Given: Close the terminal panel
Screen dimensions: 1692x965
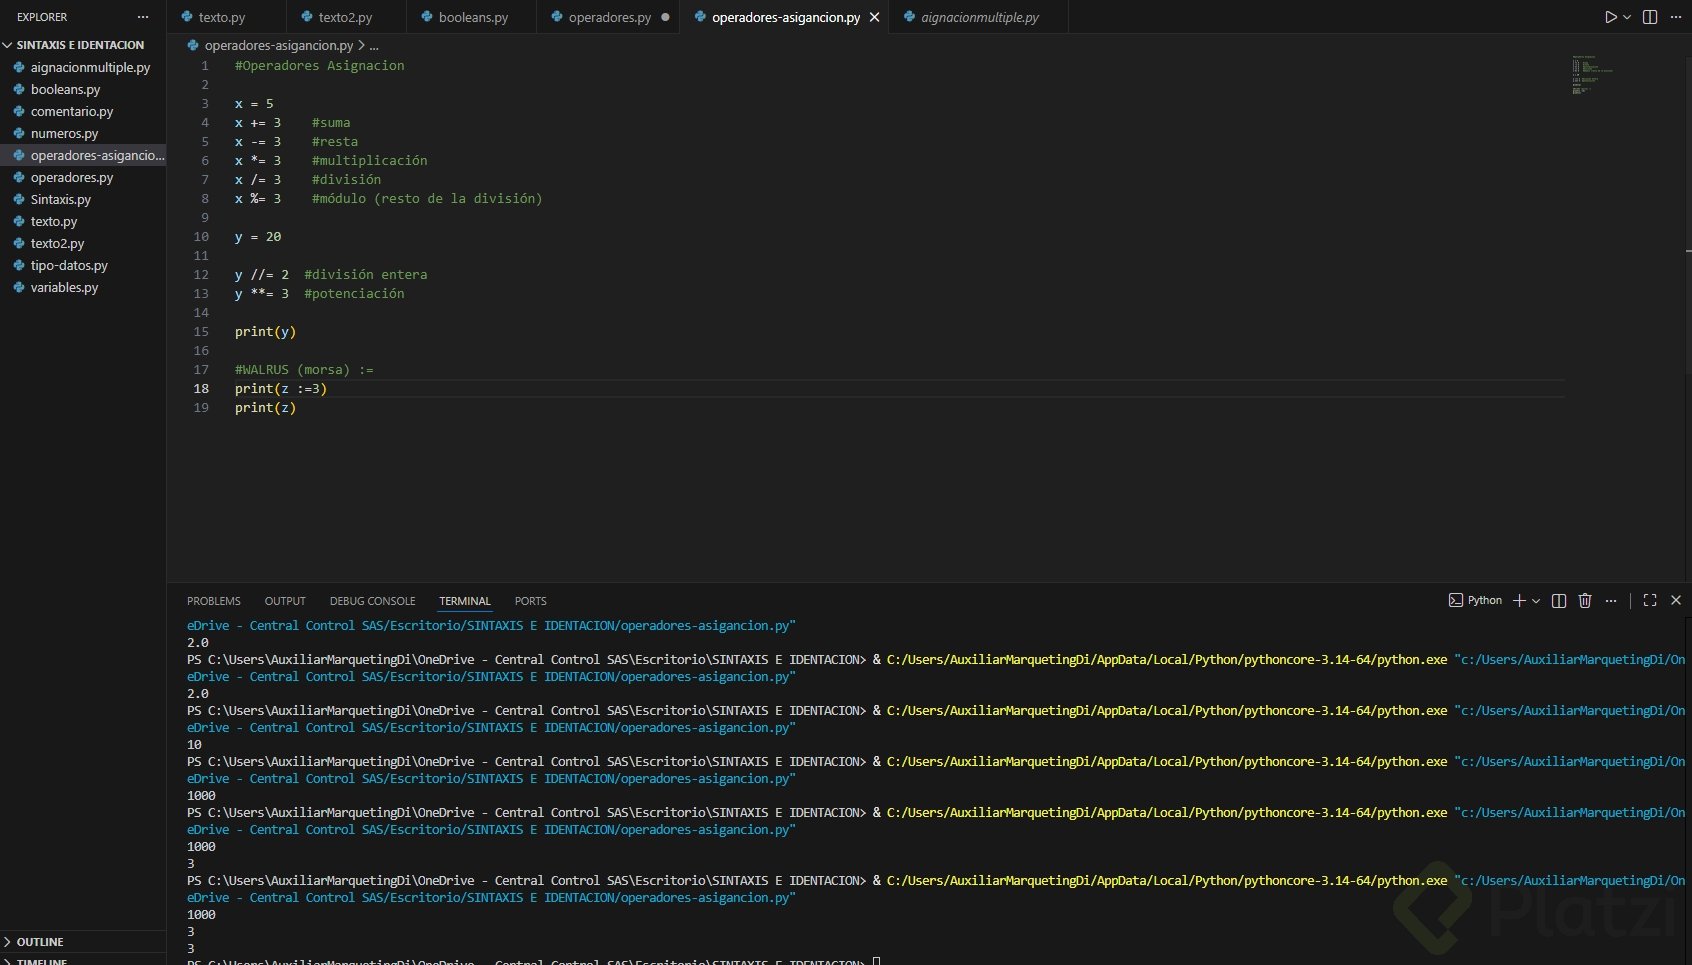Looking at the screenshot, I should tap(1676, 600).
